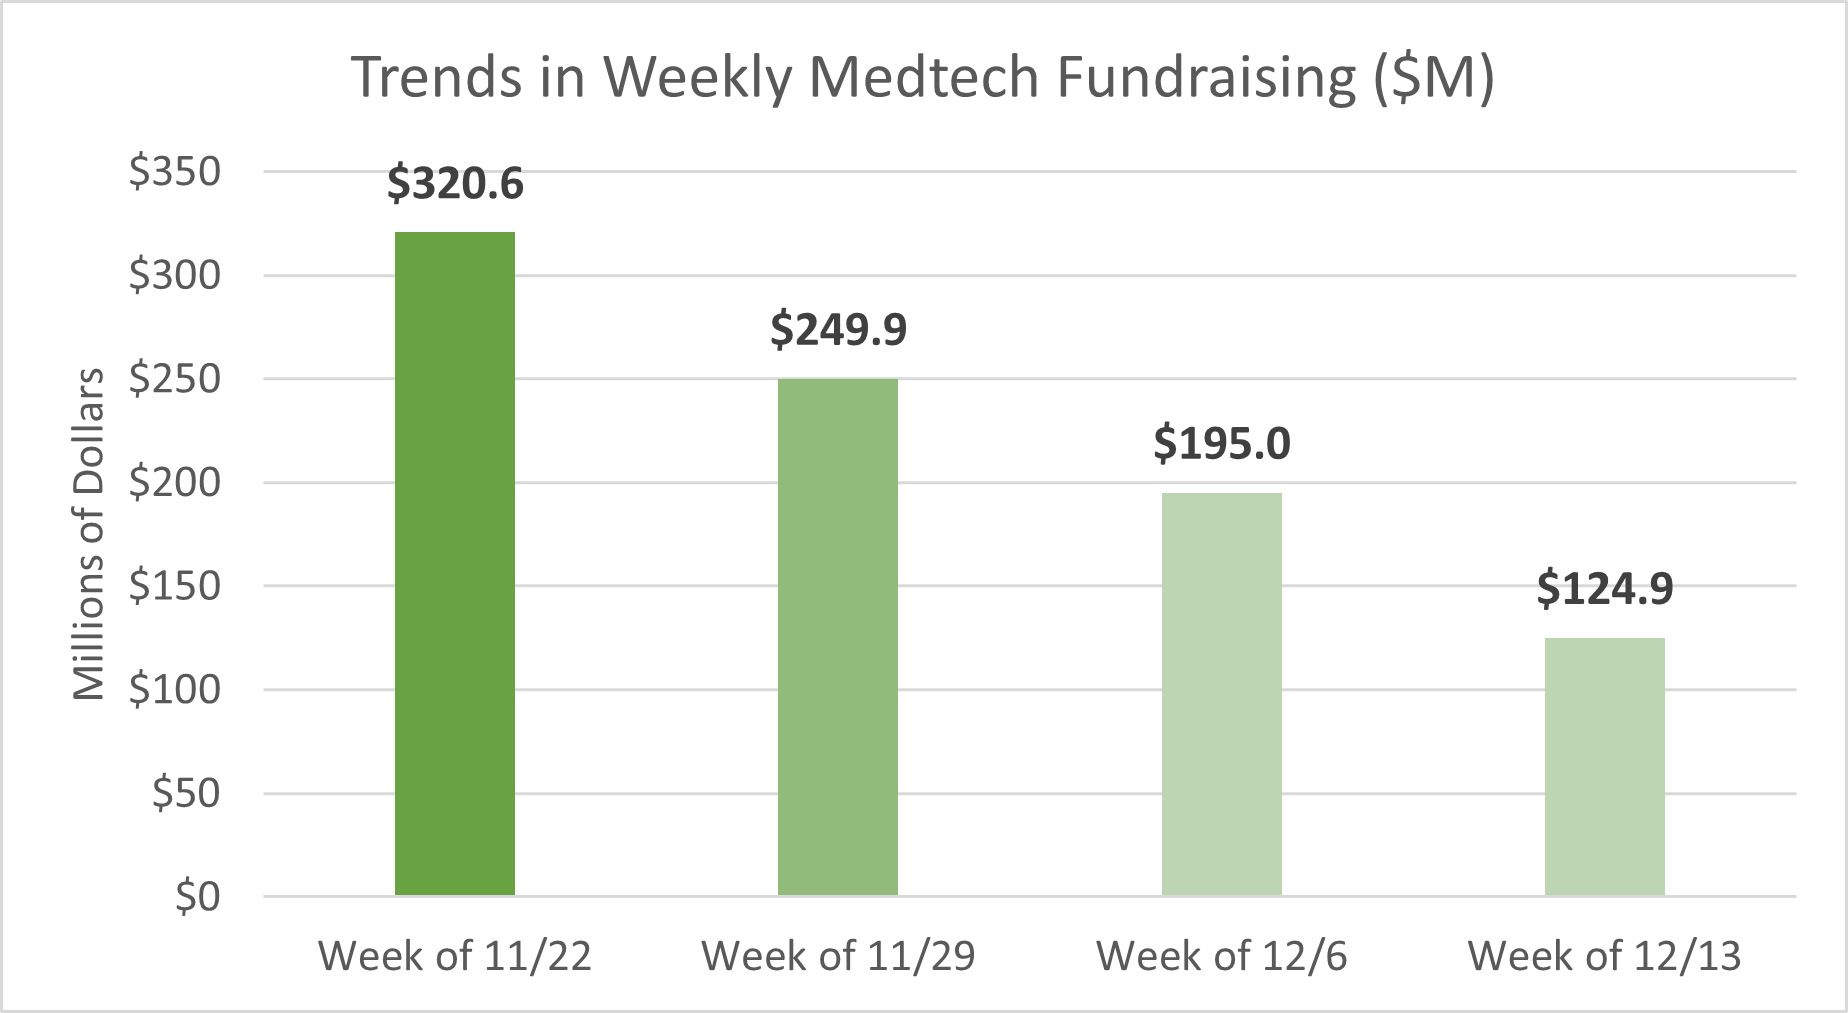Select the $300 y-axis tick label

point(175,275)
